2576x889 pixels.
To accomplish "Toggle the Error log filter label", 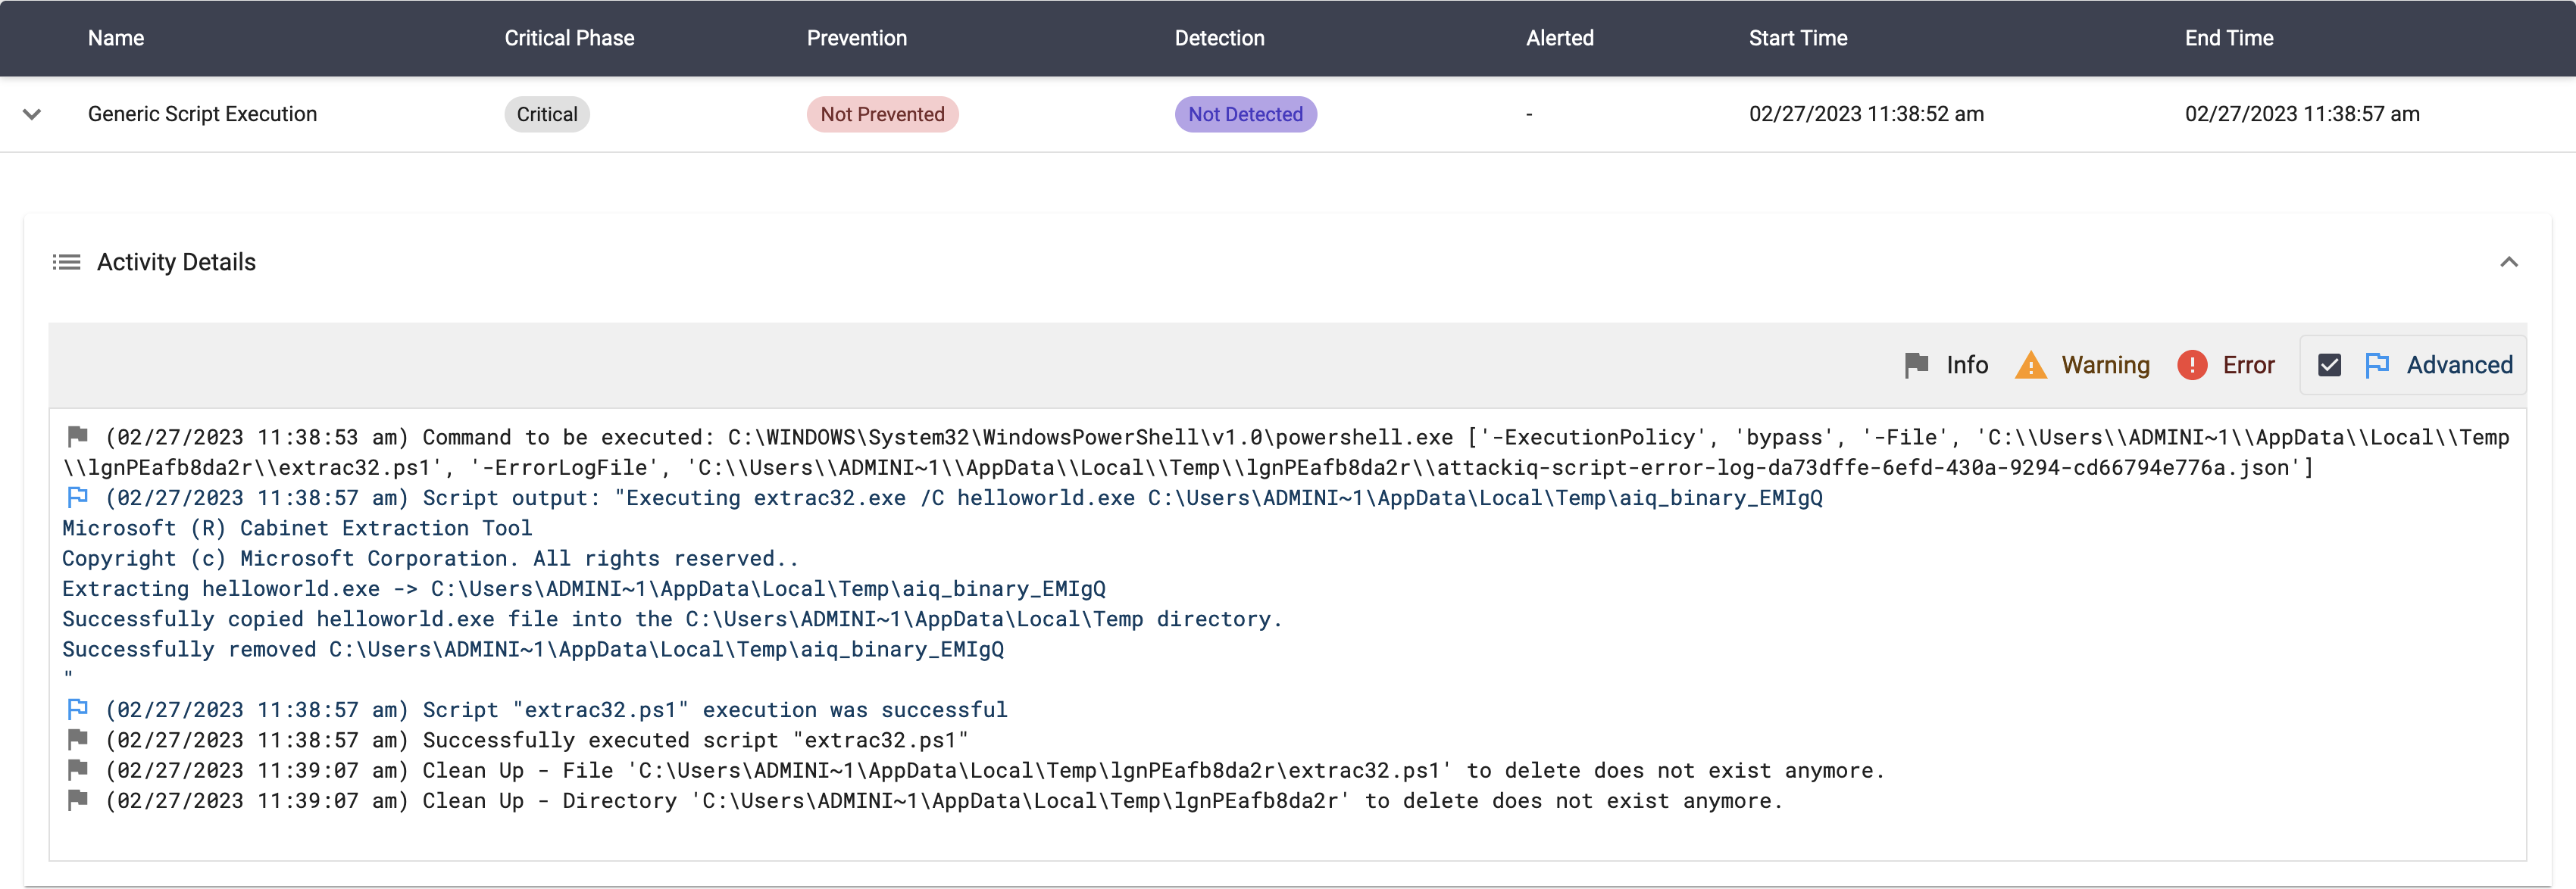I will (x=2248, y=365).
